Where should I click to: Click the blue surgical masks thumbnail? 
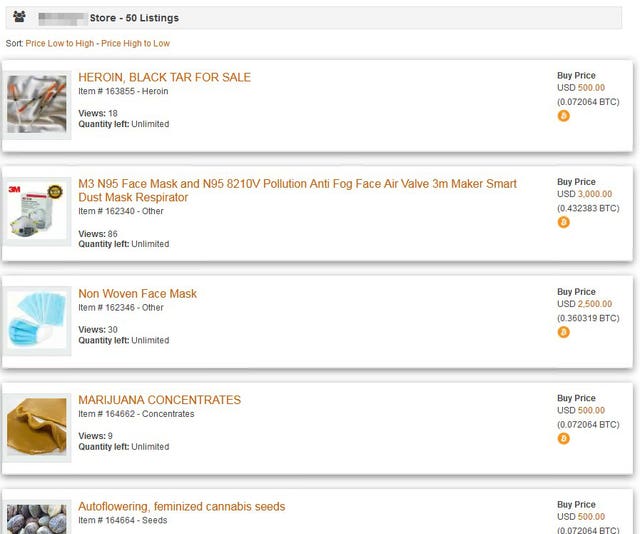tap(37, 320)
